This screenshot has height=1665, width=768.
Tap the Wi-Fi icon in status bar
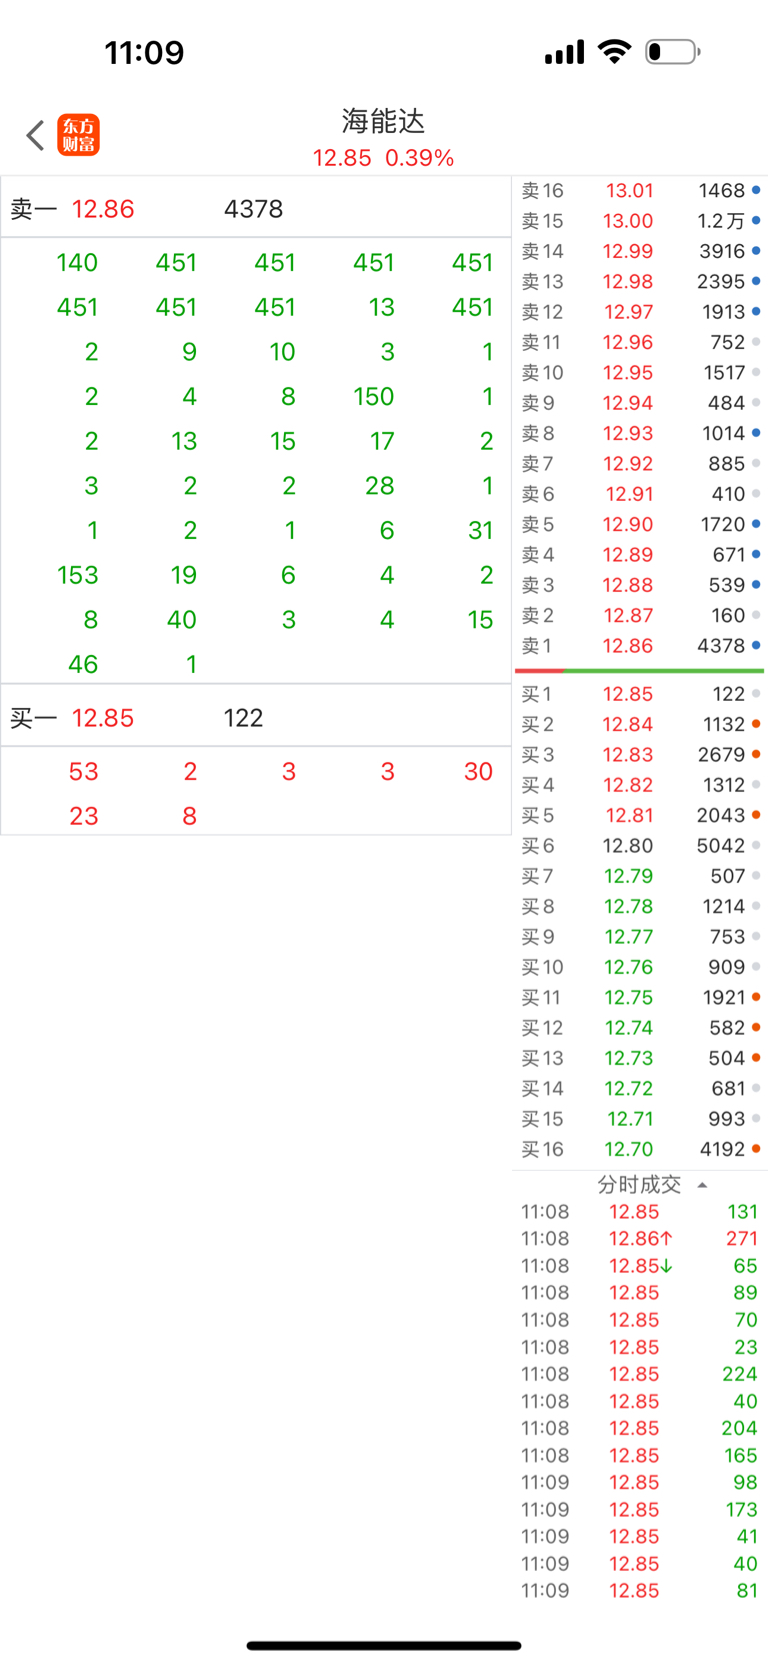click(614, 51)
